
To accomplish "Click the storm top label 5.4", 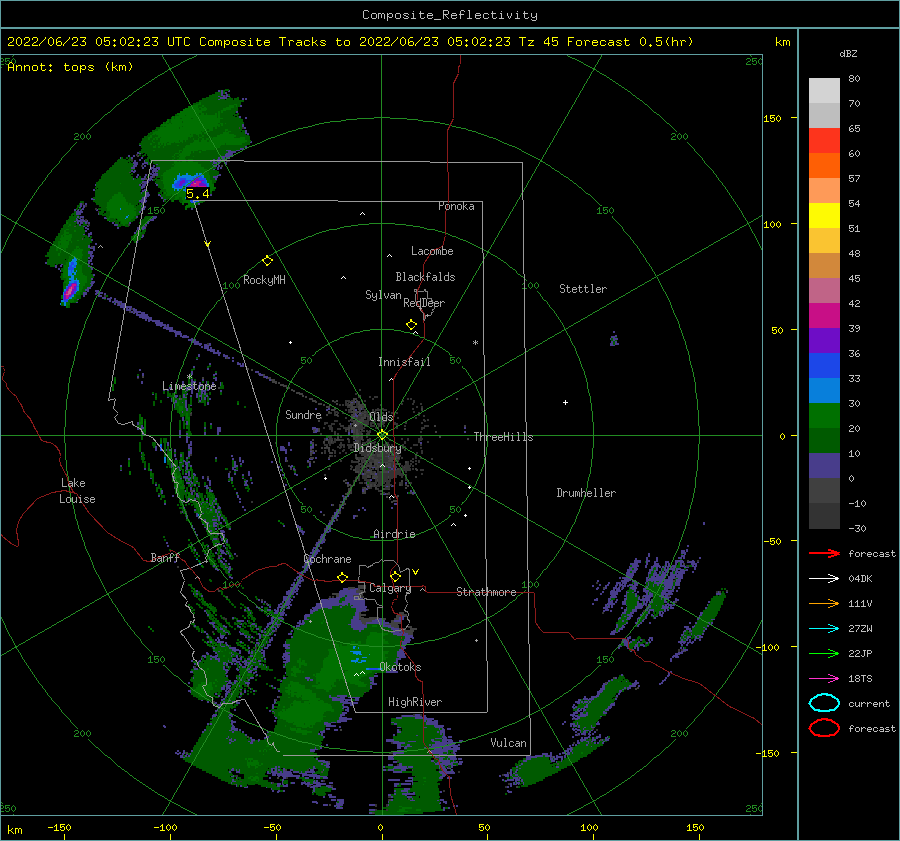I will tap(198, 194).
